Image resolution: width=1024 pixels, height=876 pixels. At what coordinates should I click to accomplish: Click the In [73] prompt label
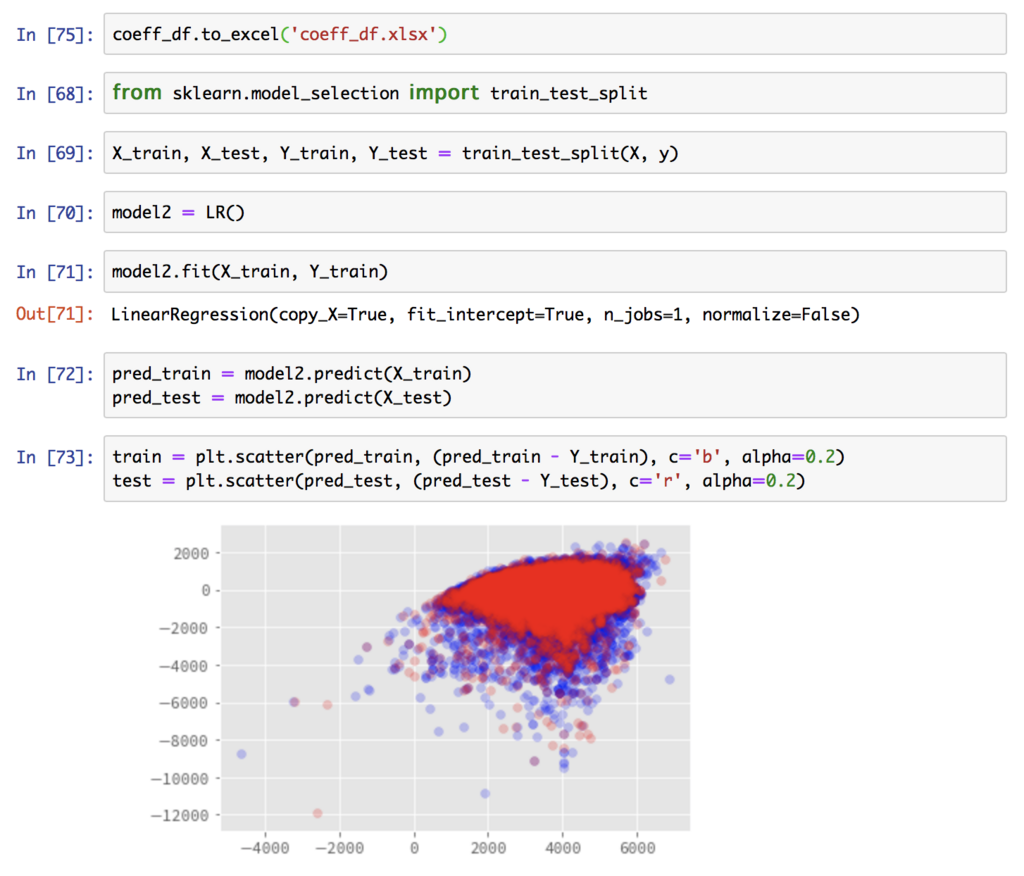point(55,457)
